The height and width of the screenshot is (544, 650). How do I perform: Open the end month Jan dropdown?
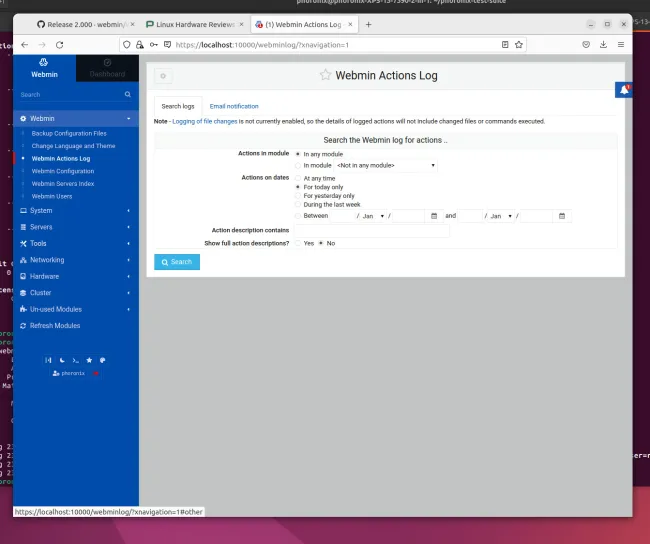coord(501,216)
